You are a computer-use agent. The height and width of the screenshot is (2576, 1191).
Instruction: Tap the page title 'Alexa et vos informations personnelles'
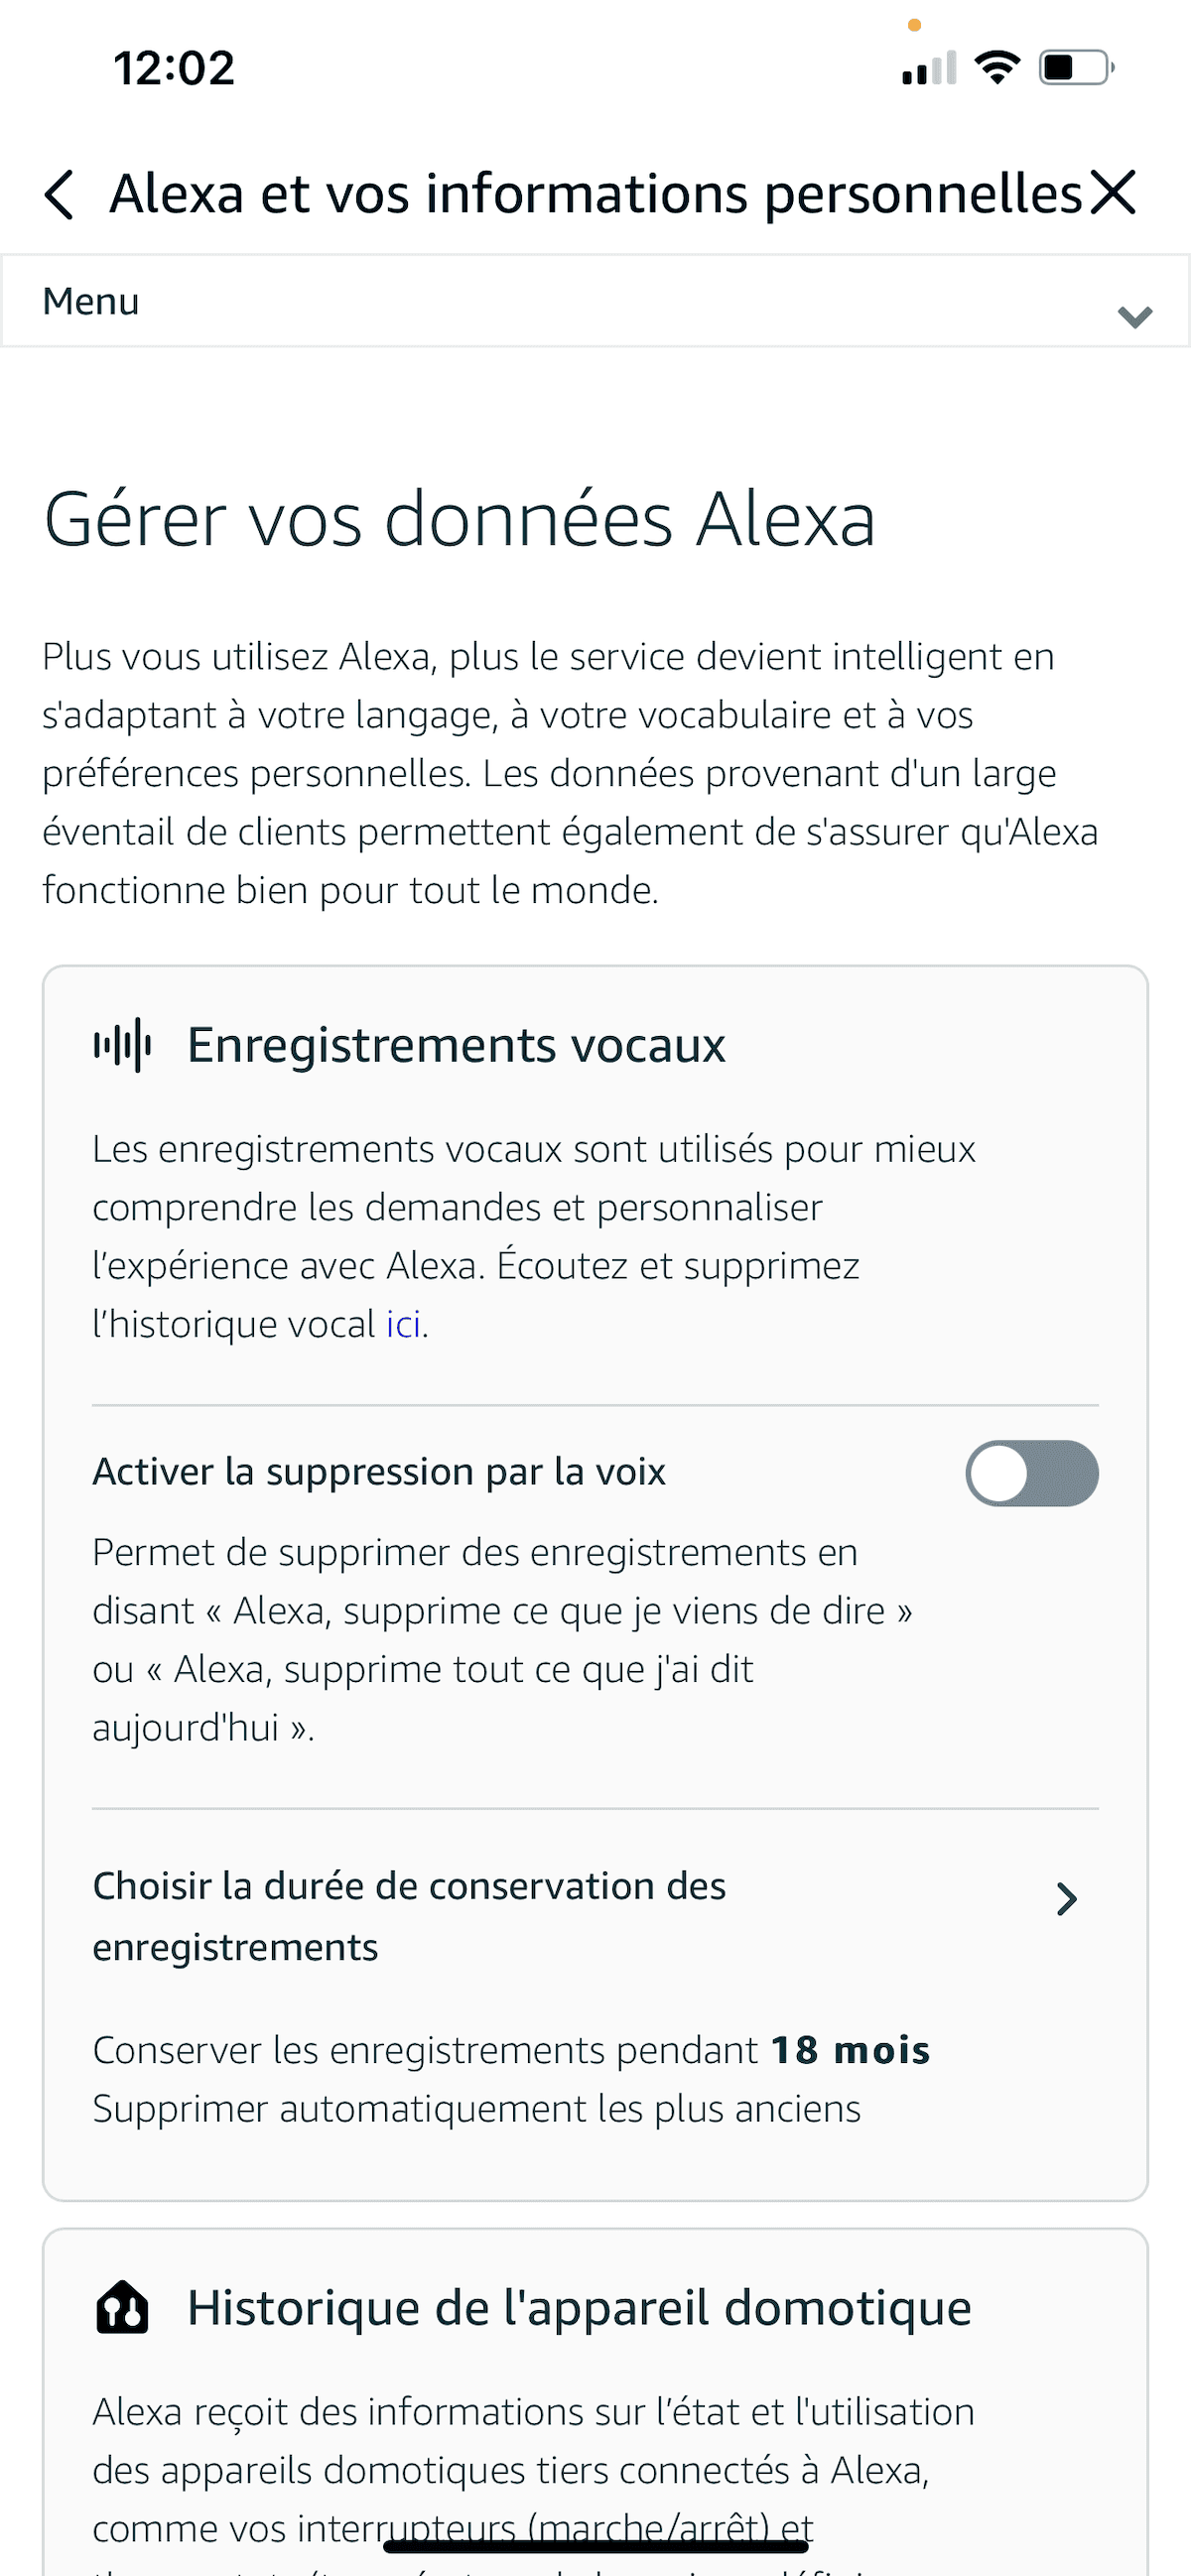coord(595,194)
